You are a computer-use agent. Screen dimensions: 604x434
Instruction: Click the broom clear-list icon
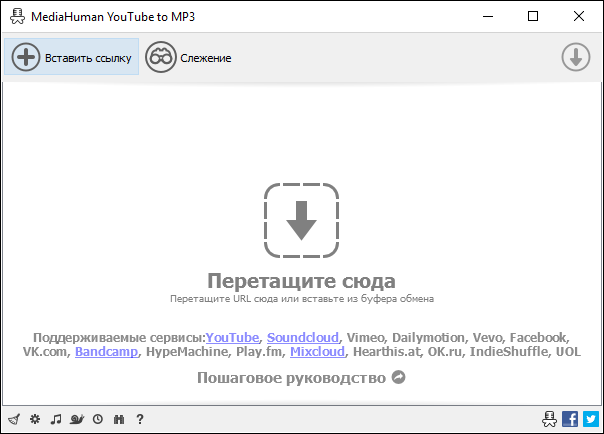click(14, 419)
